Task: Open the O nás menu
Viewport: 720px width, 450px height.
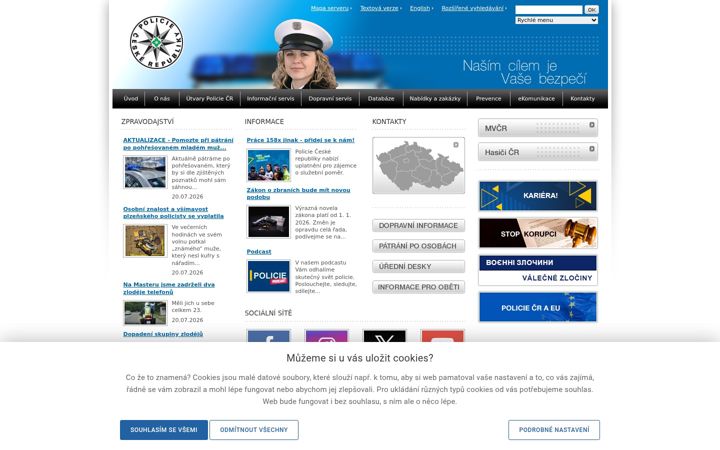Action: click(x=162, y=99)
